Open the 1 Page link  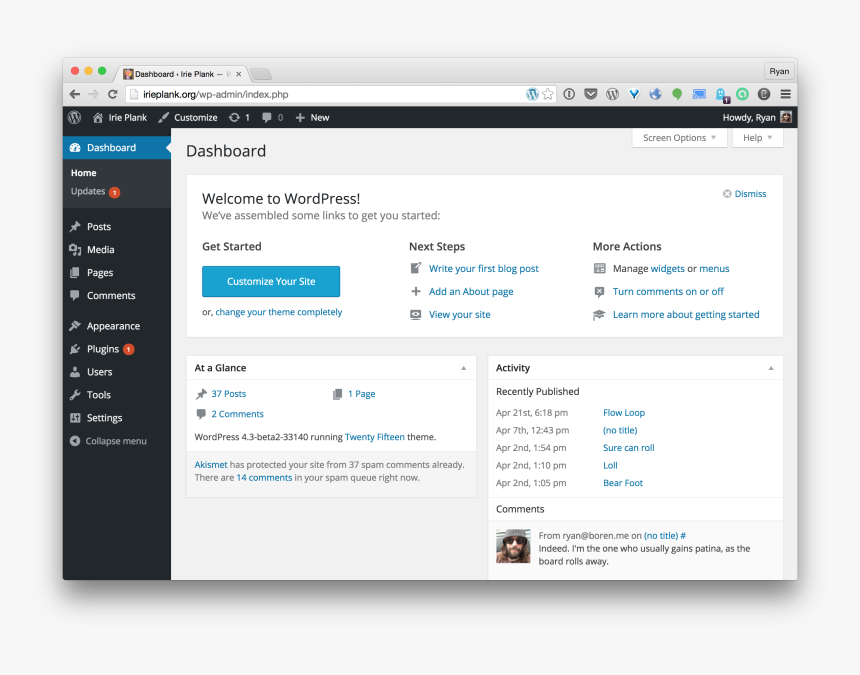point(361,394)
